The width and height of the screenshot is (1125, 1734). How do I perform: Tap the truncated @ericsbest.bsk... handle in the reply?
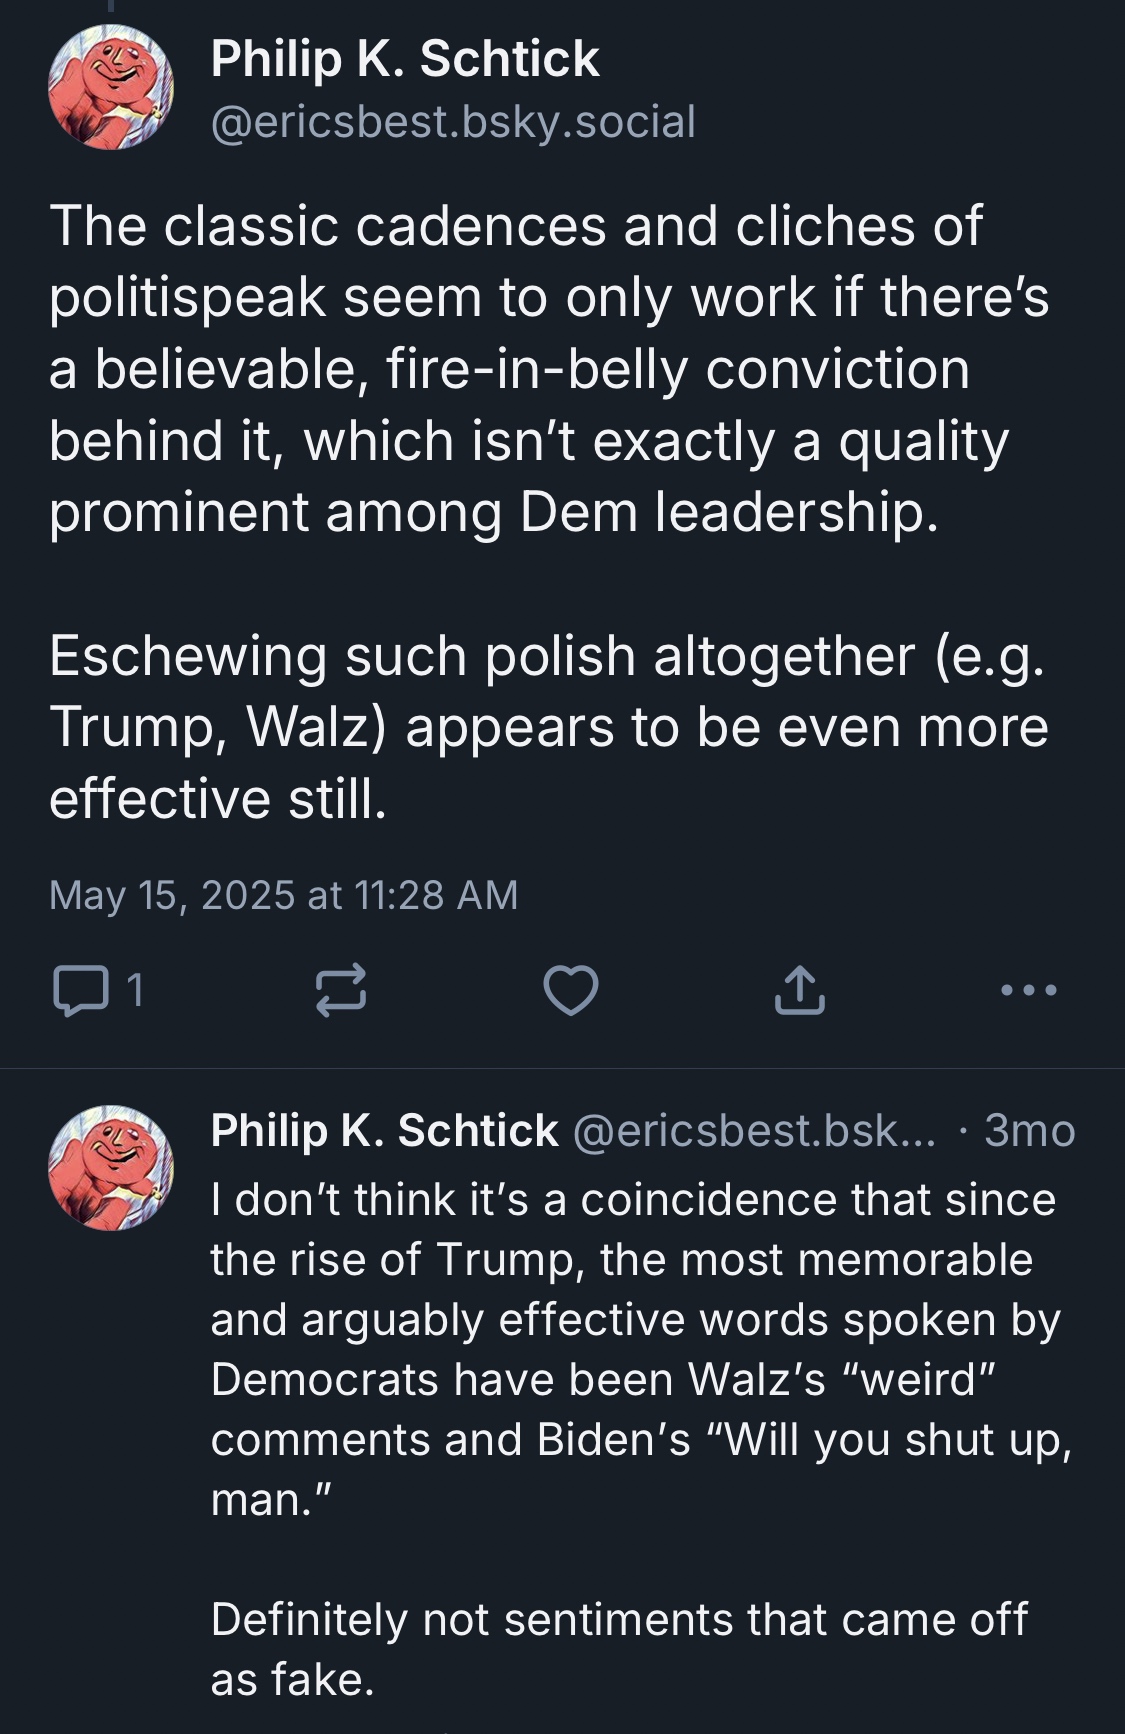pyautogui.click(x=754, y=1130)
